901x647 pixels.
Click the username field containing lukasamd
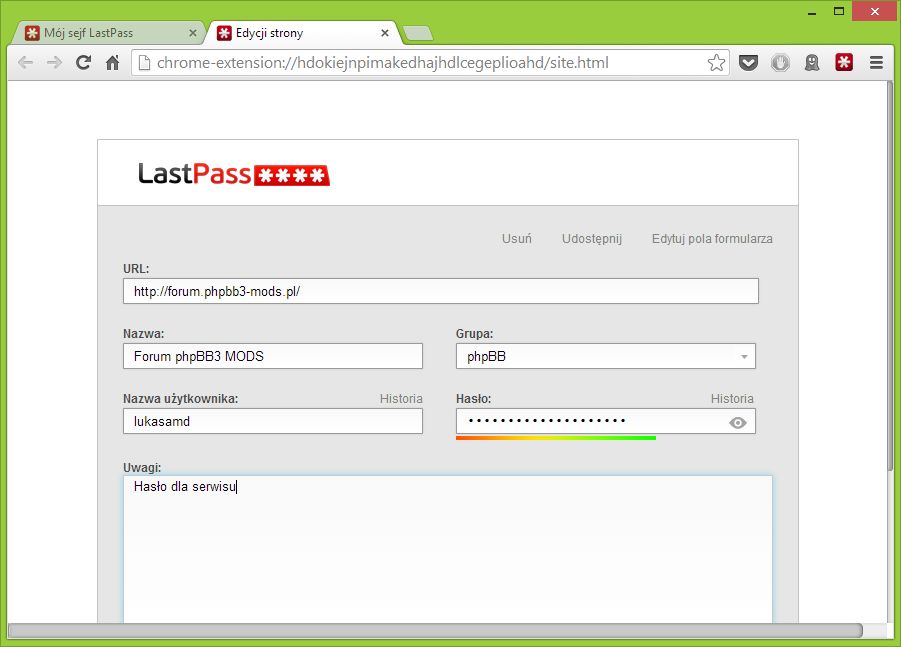[273, 421]
